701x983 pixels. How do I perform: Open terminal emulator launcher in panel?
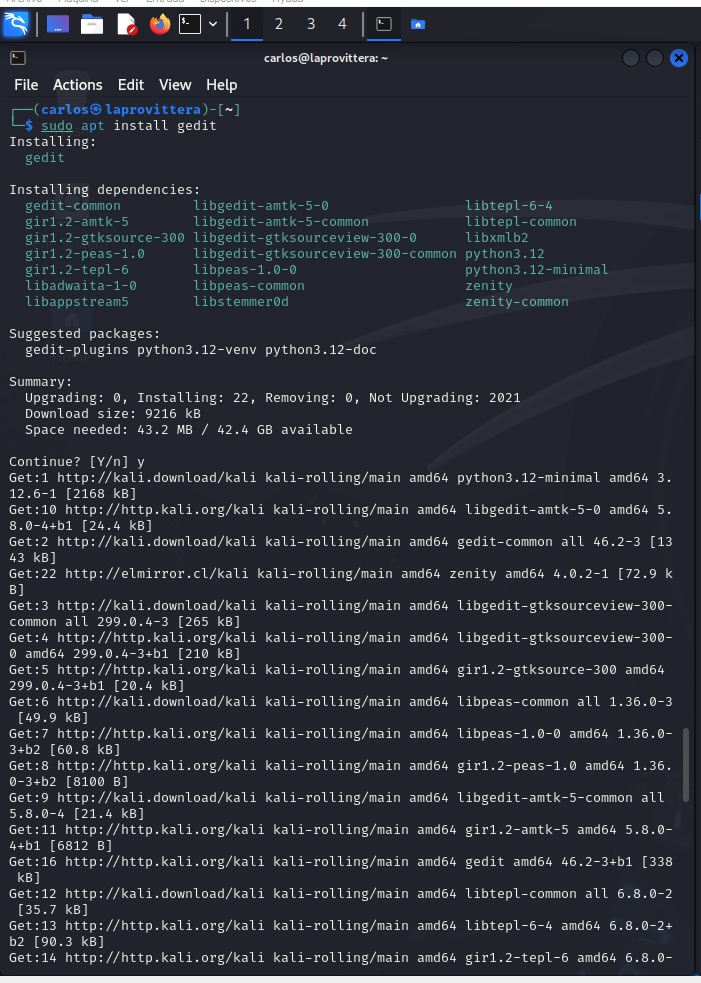[x=189, y=24]
